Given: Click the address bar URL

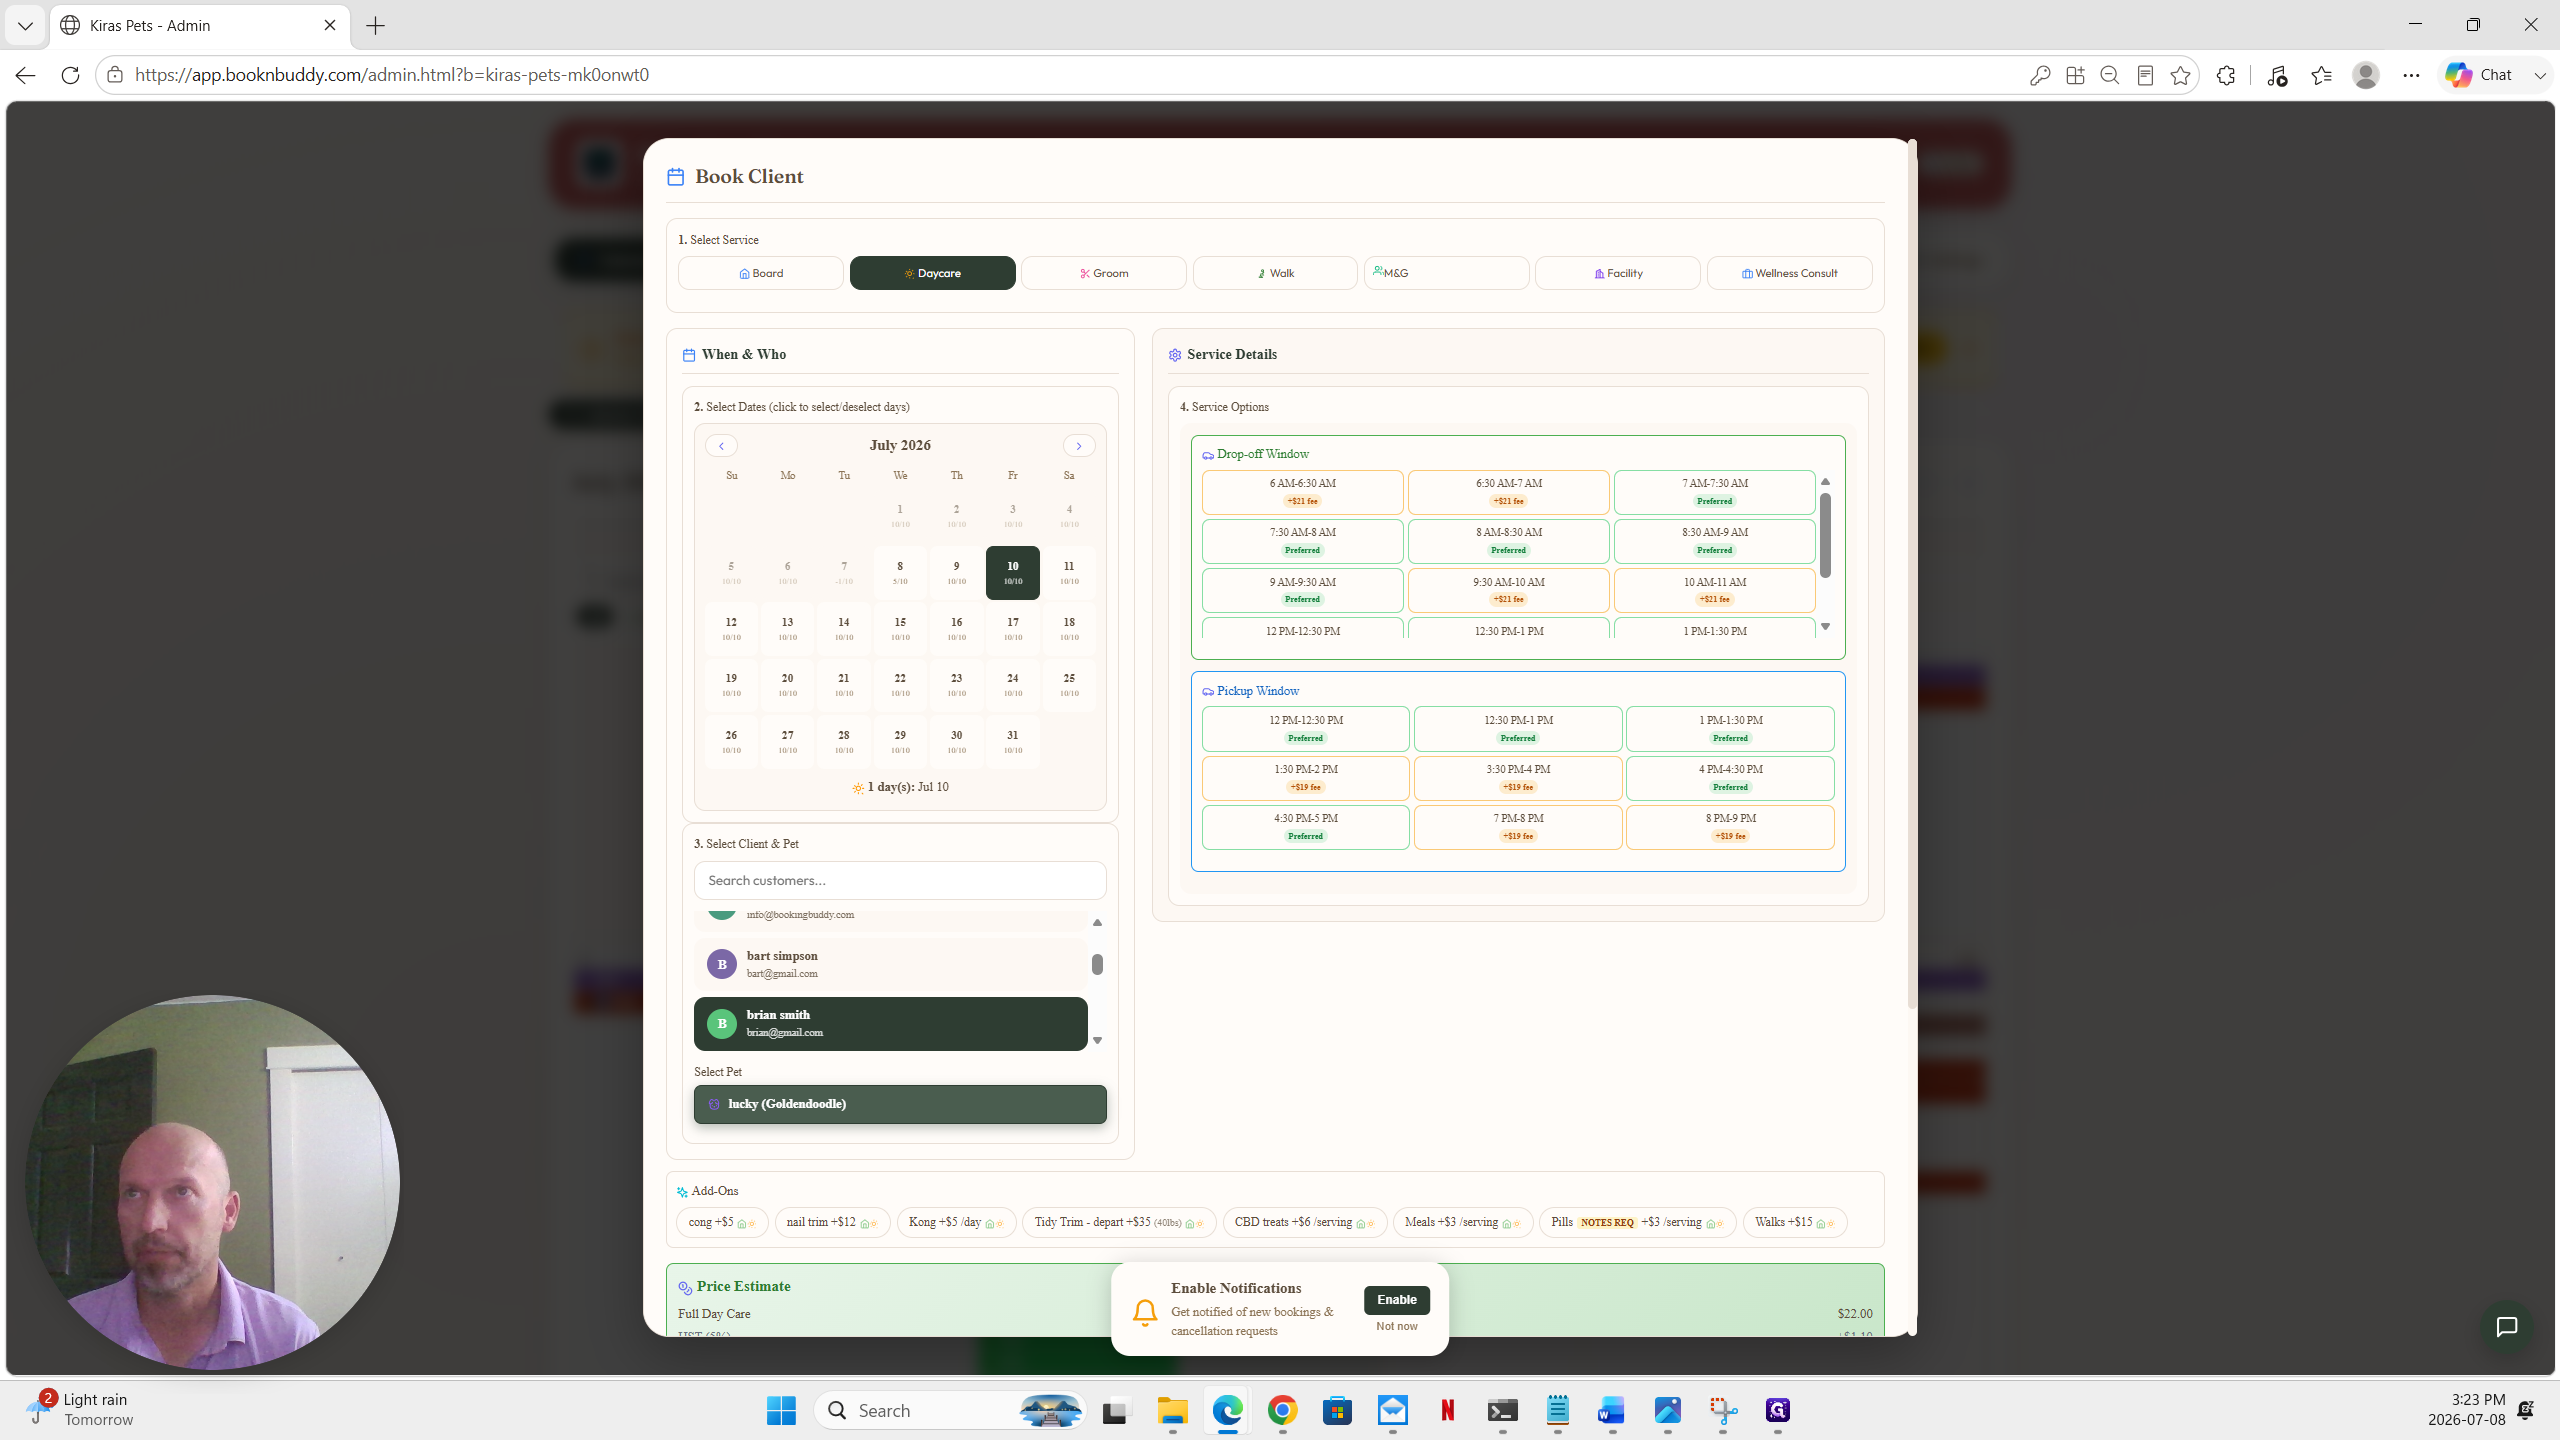Looking at the screenshot, I should (x=392, y=75).
